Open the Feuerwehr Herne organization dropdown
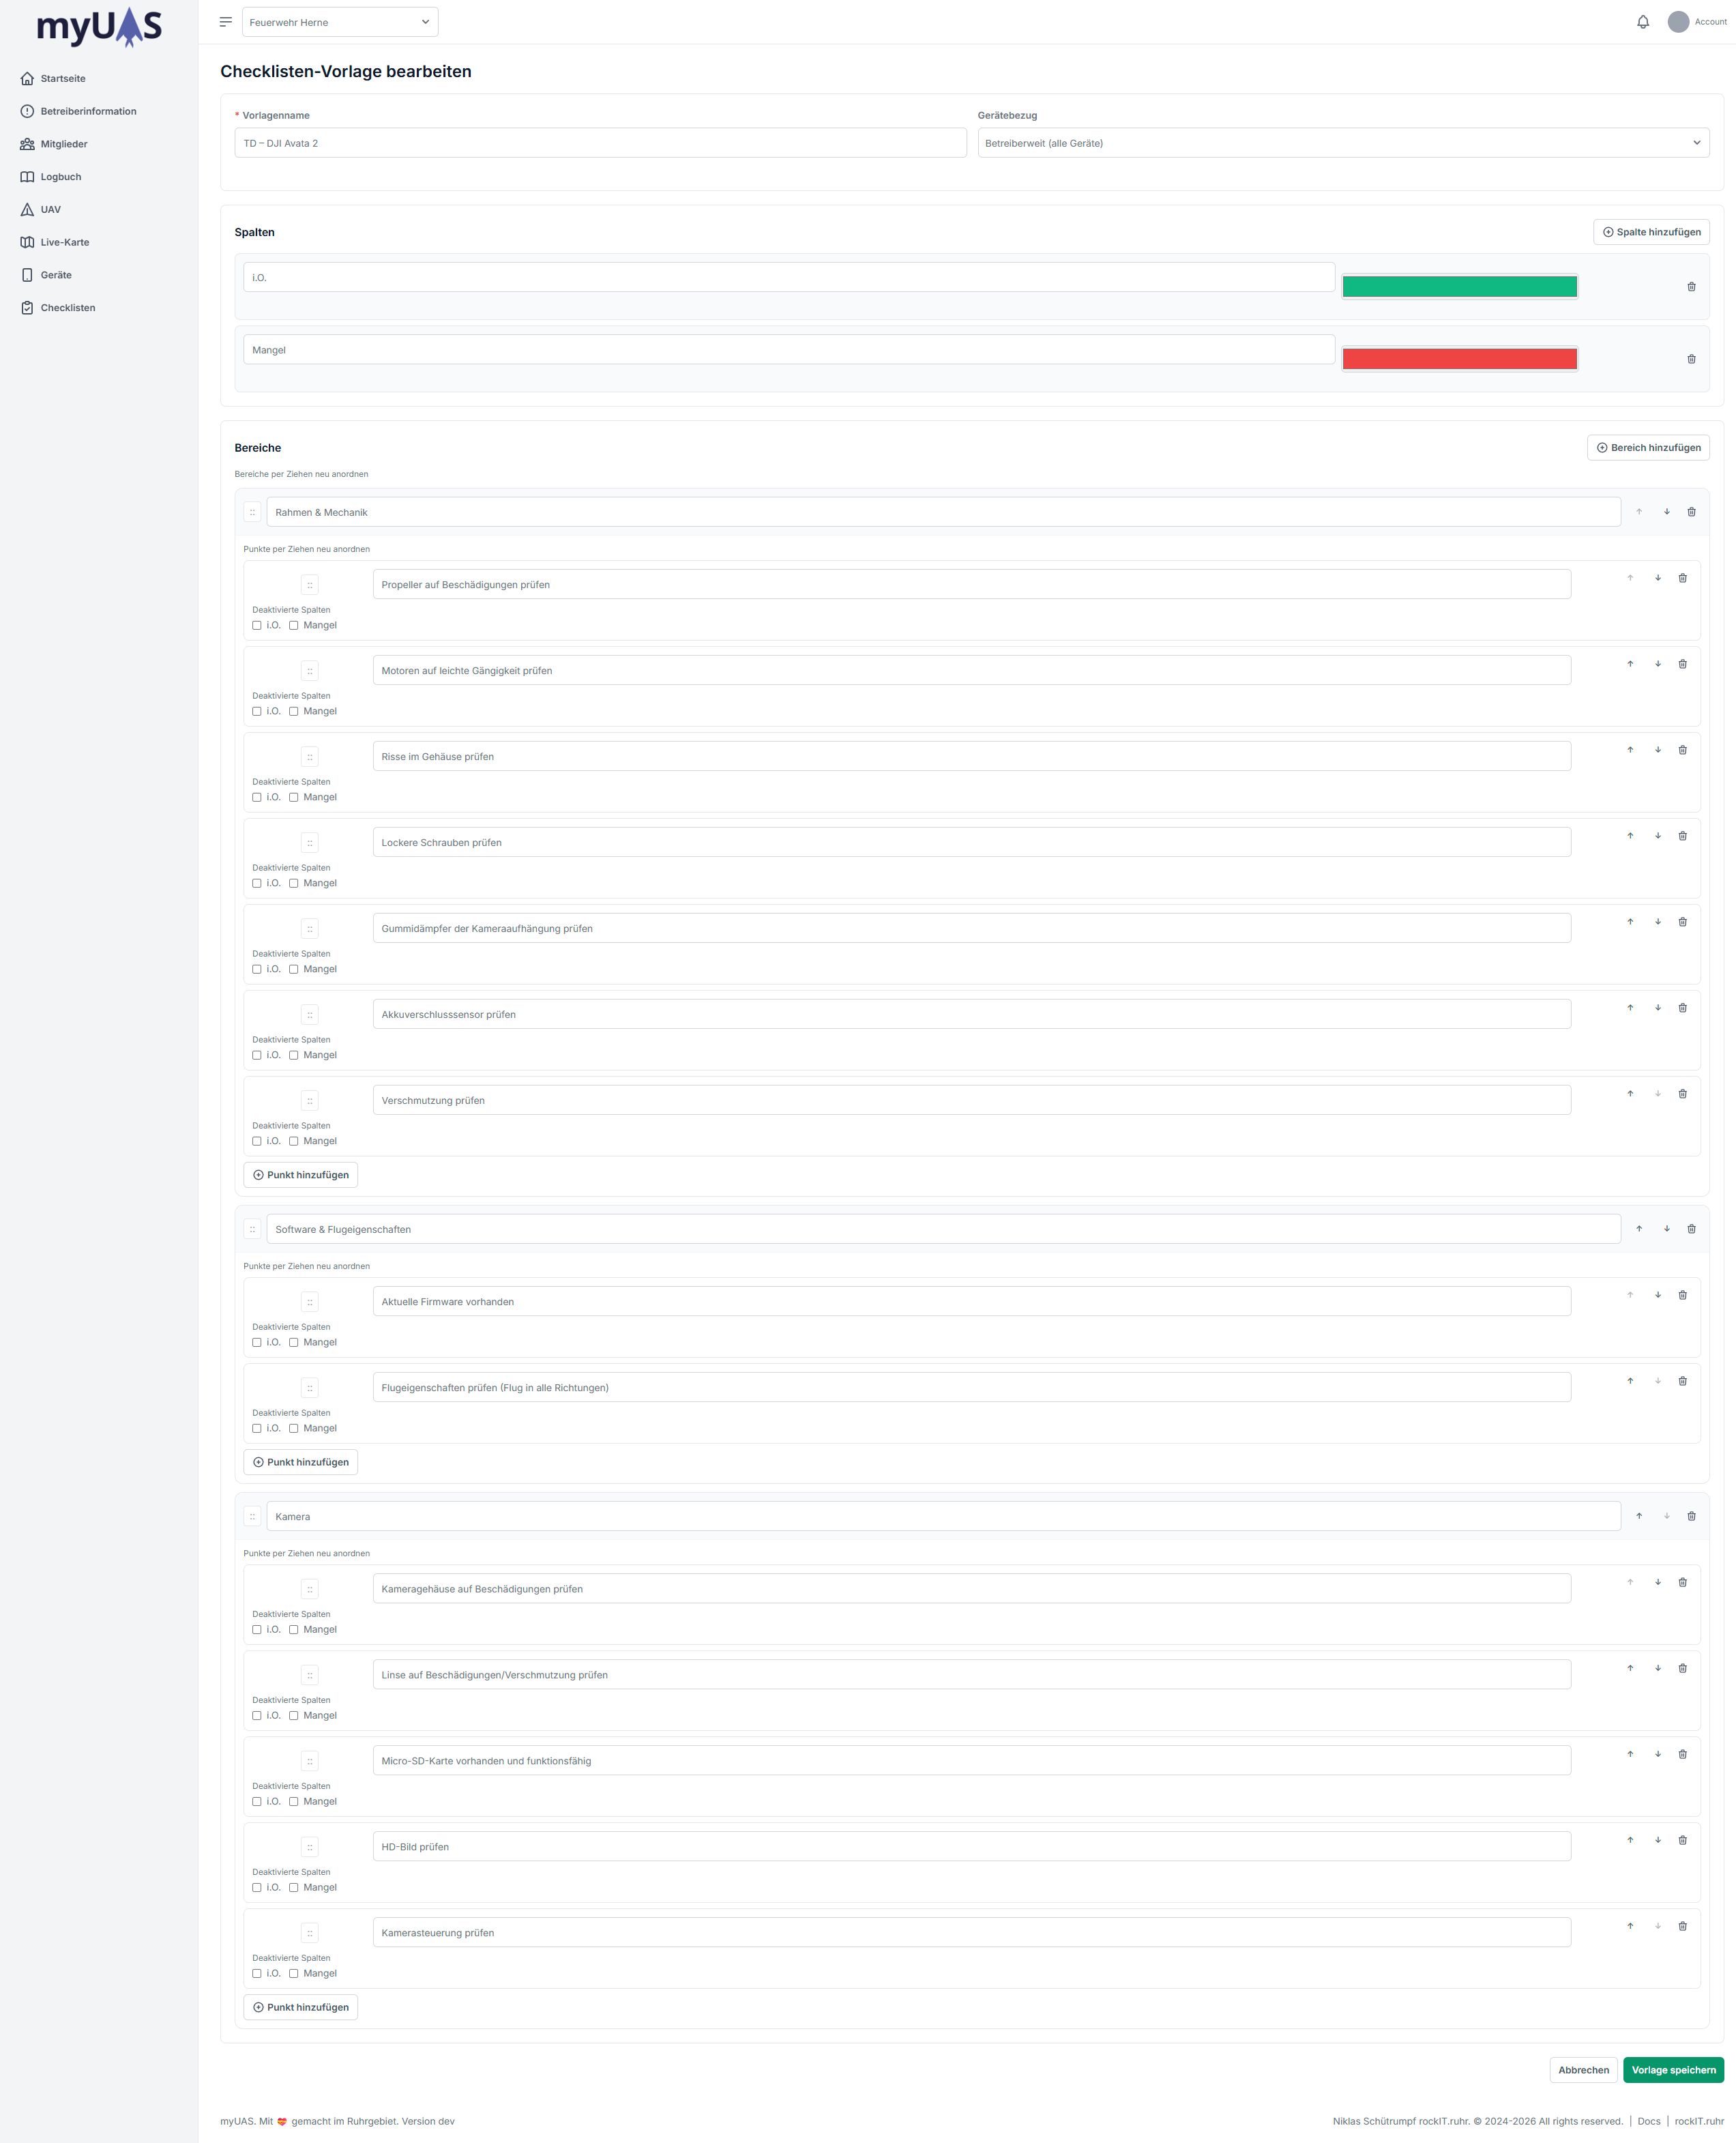The height and width of the screenshot is (2143, 1736). tap(340, 22)
